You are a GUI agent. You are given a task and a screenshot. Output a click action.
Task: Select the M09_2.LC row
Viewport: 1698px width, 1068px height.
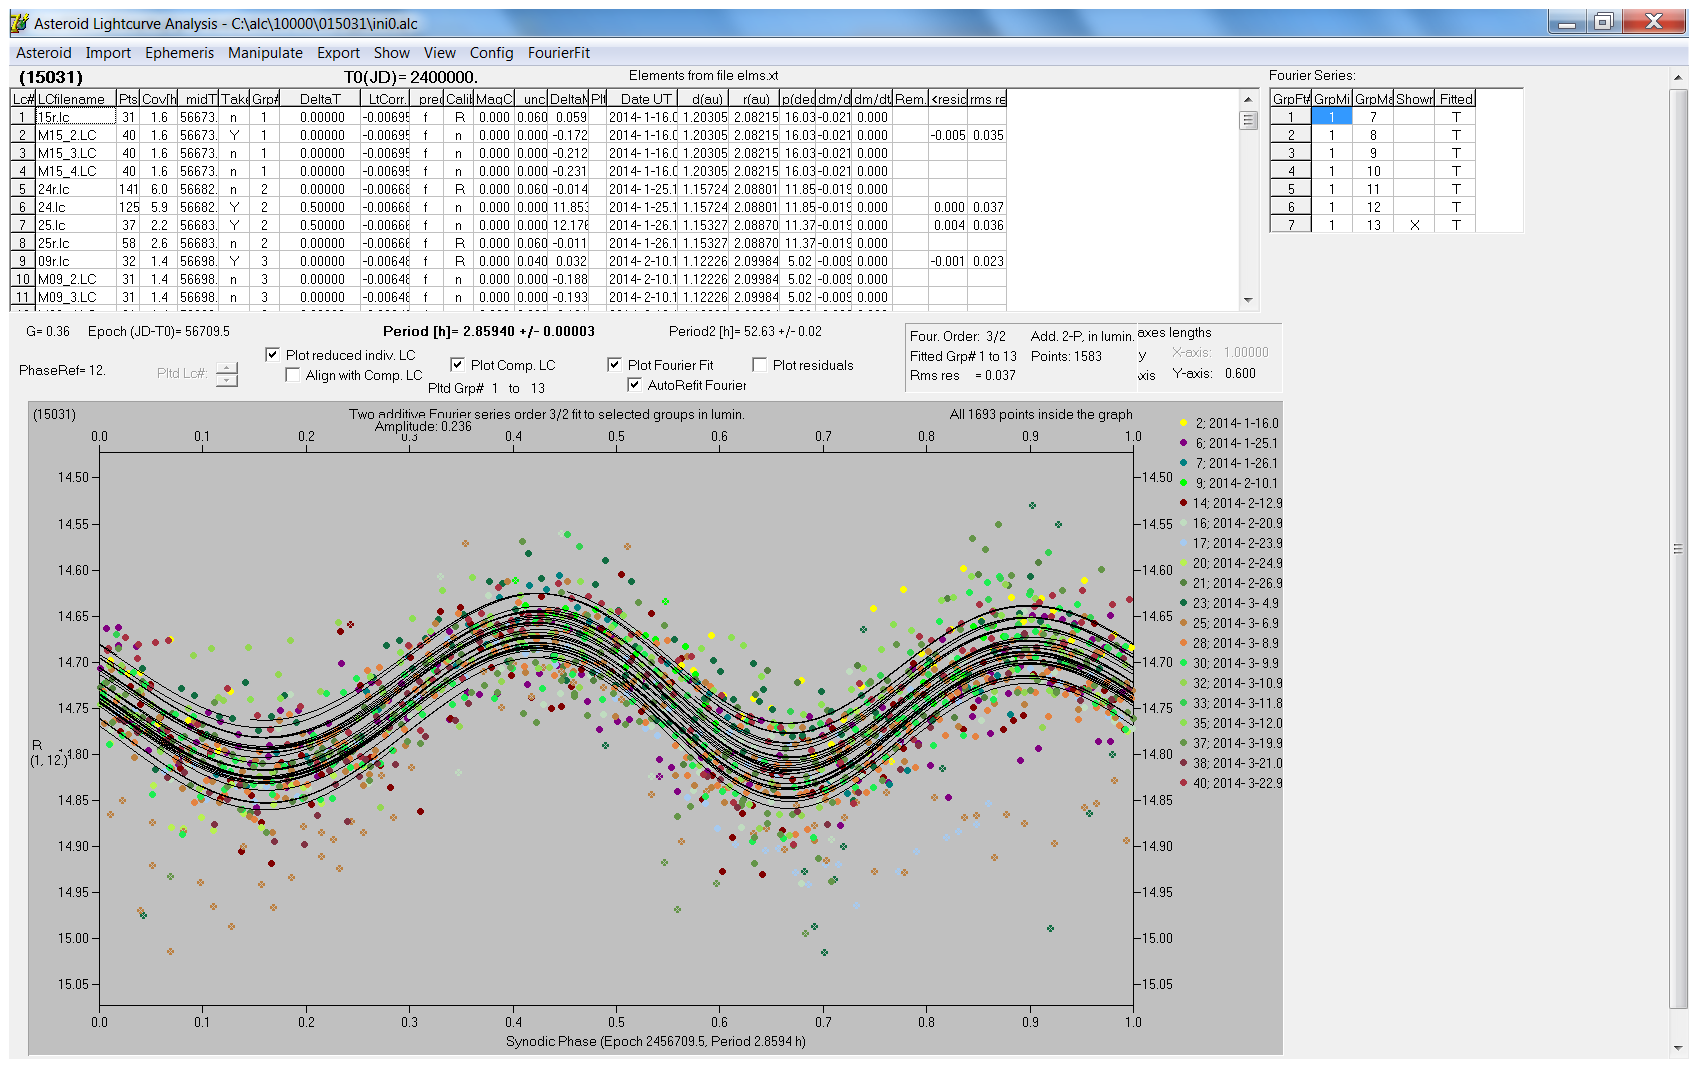click(x=508, y=279)
